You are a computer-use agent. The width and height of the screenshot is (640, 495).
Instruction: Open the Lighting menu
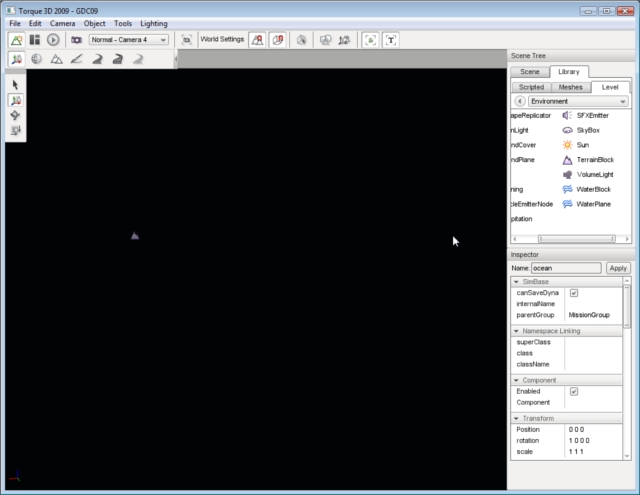coord(154,22)
